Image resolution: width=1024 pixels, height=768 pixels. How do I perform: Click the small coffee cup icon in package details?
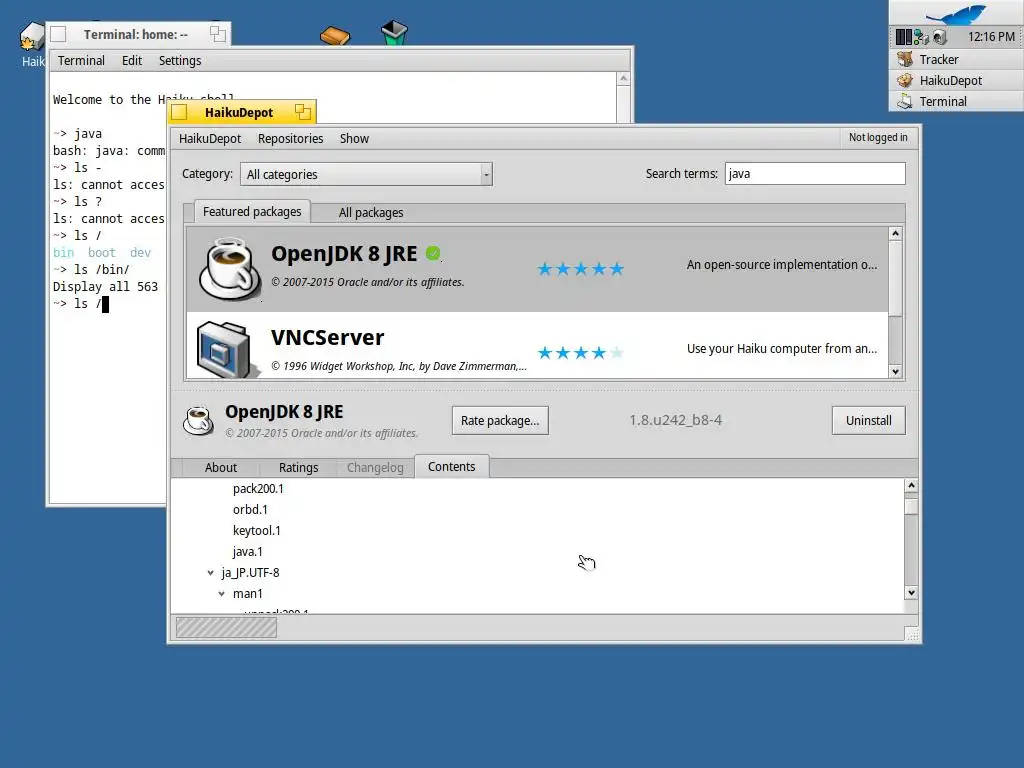pyautogui.click(x=199, y=421)
